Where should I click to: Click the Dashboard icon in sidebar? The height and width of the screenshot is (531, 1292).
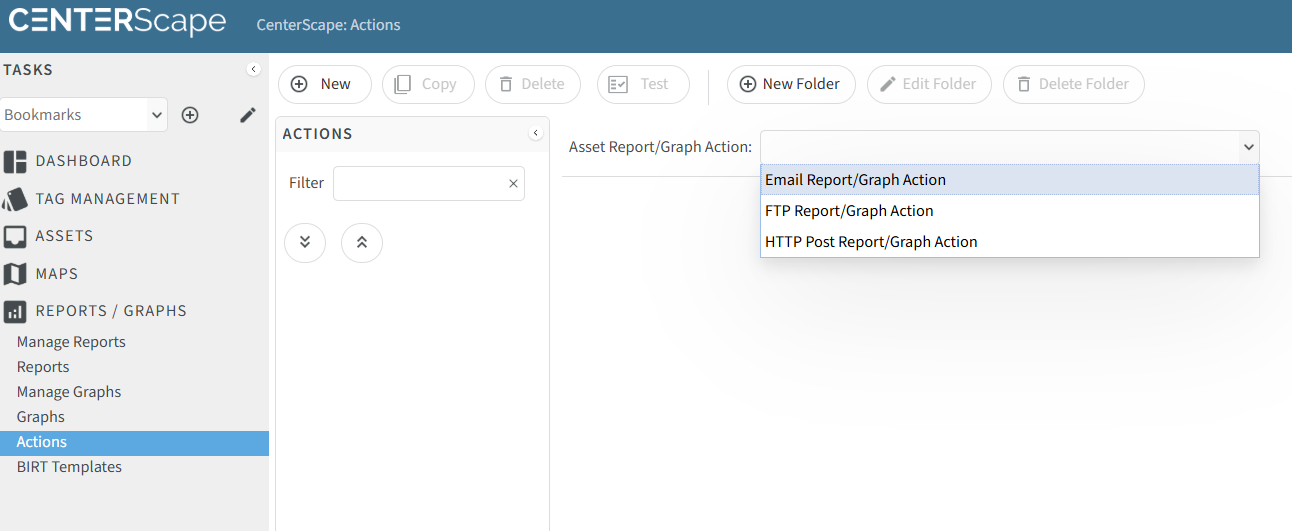point(15,161)
